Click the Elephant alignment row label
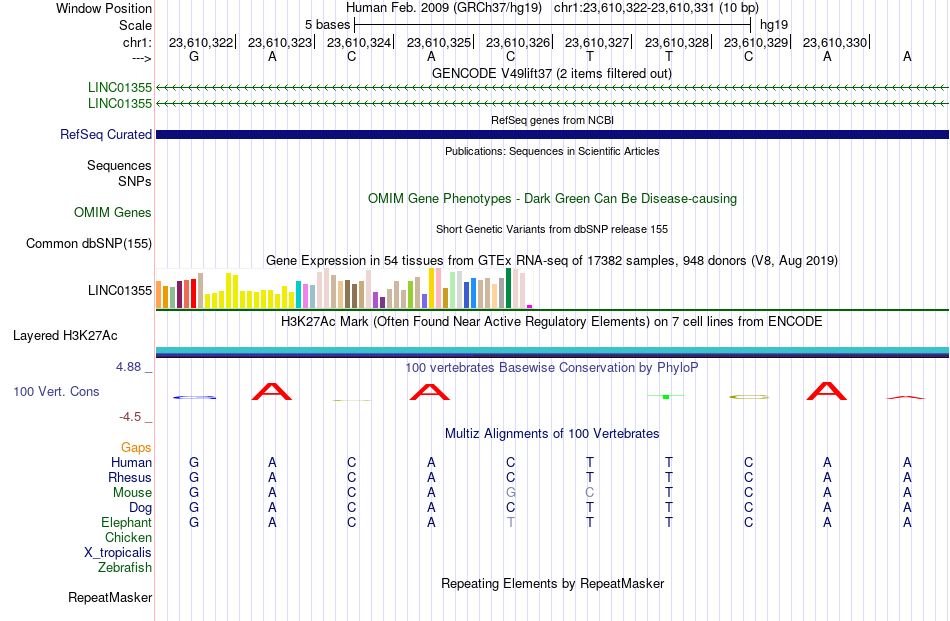The image size is (950, 621). (x=126, y=522)
